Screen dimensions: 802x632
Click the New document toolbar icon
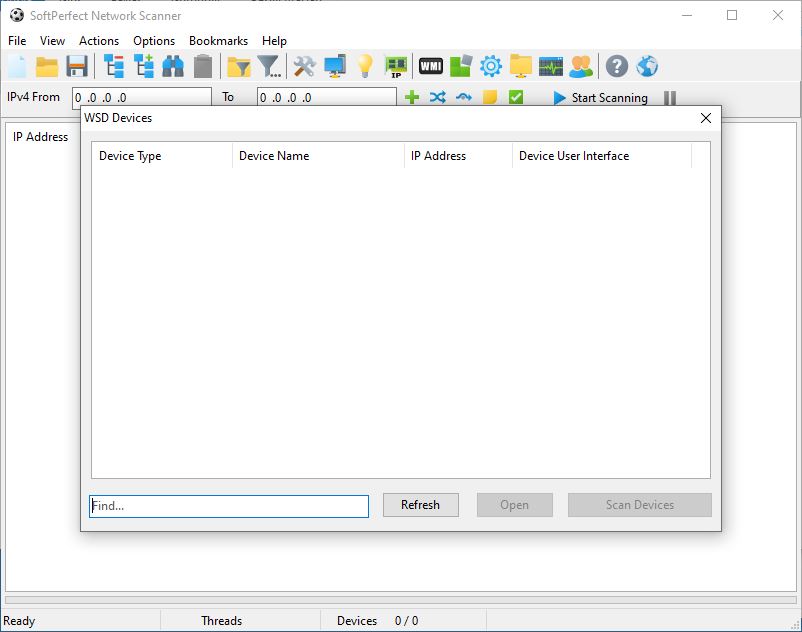tap(17, 66)
